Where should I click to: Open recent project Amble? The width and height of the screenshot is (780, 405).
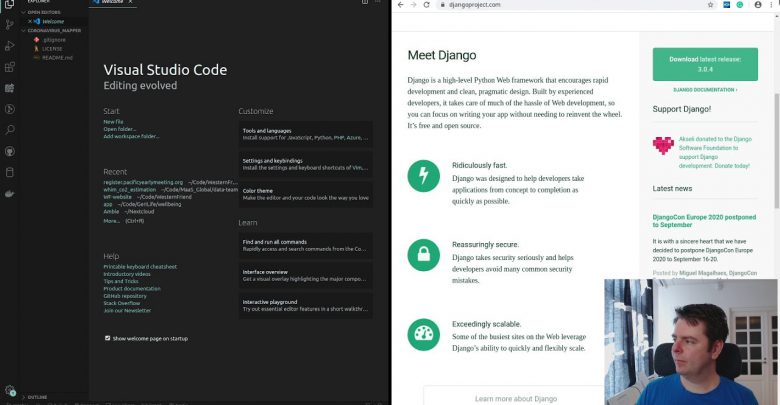click(111, 211)
